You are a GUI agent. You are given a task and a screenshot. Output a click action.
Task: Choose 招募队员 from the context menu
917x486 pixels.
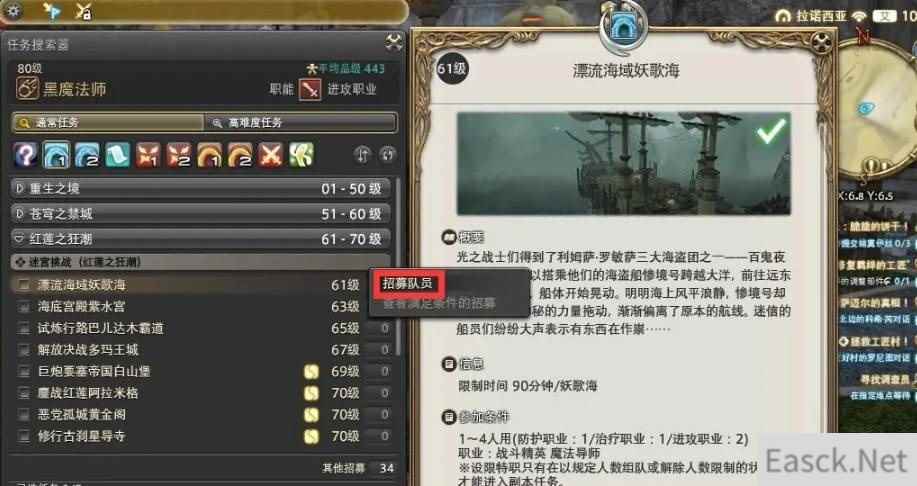pos(407,284)
